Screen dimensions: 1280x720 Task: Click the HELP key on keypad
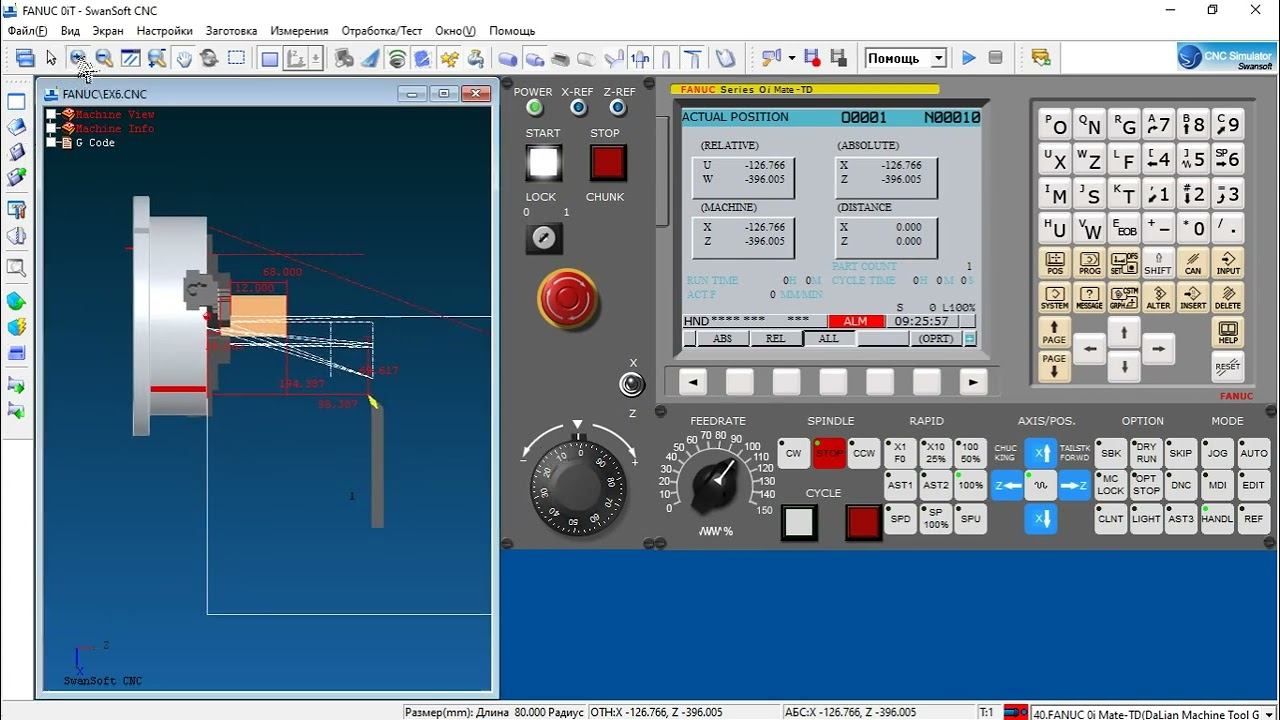(1228, 333)
